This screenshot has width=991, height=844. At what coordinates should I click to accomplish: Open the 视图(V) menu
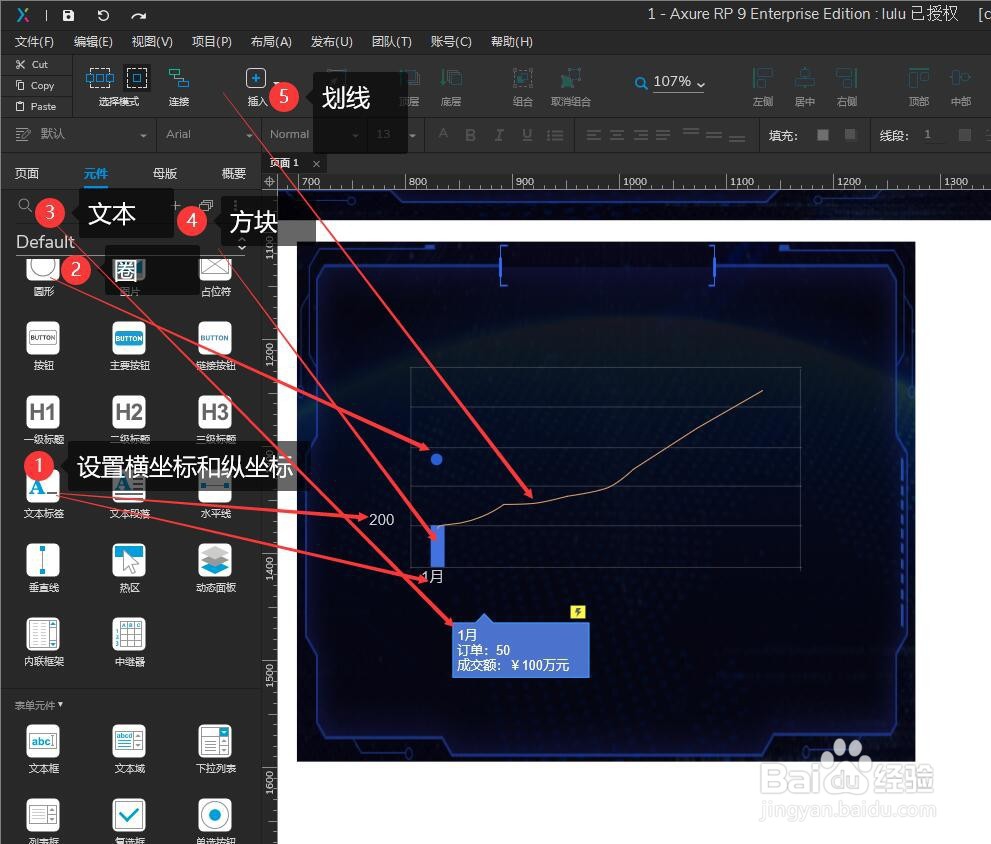click(x=152, y=42)
